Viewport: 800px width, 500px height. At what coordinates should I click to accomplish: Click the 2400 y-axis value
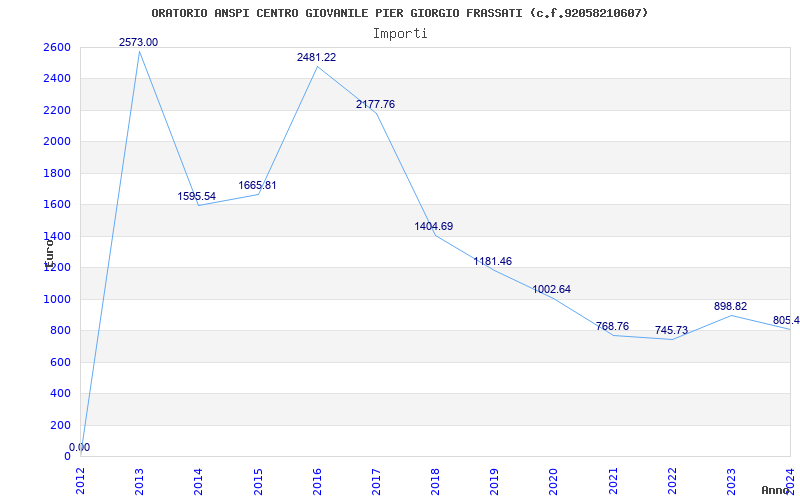coord(57,79)
